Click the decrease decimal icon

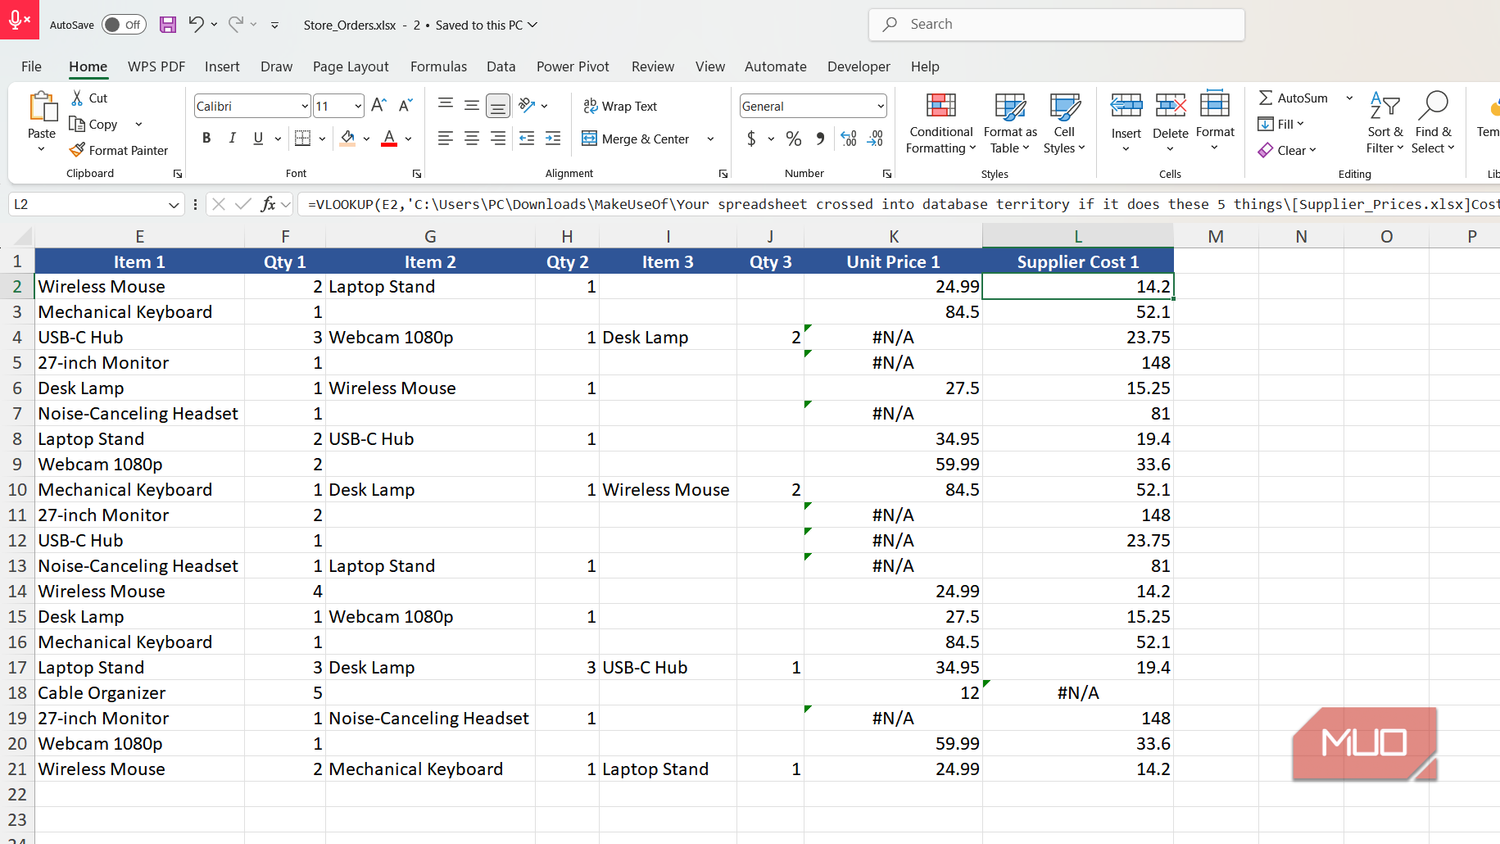pos(875,138)
